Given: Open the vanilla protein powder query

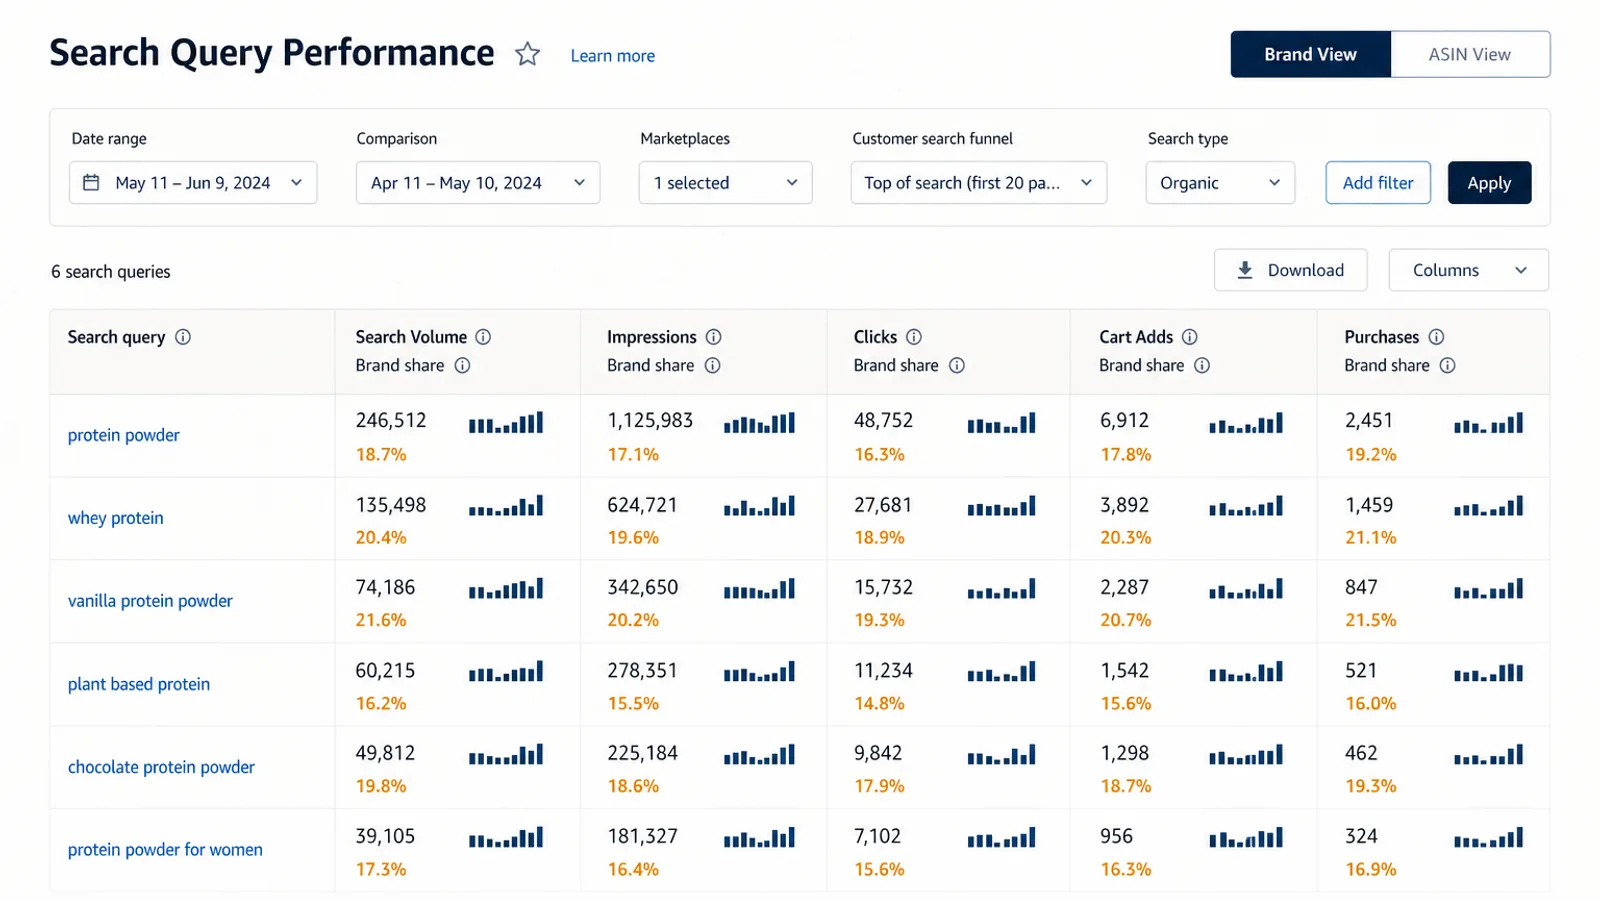Looking at the screenshot, I should pos(150,601).
